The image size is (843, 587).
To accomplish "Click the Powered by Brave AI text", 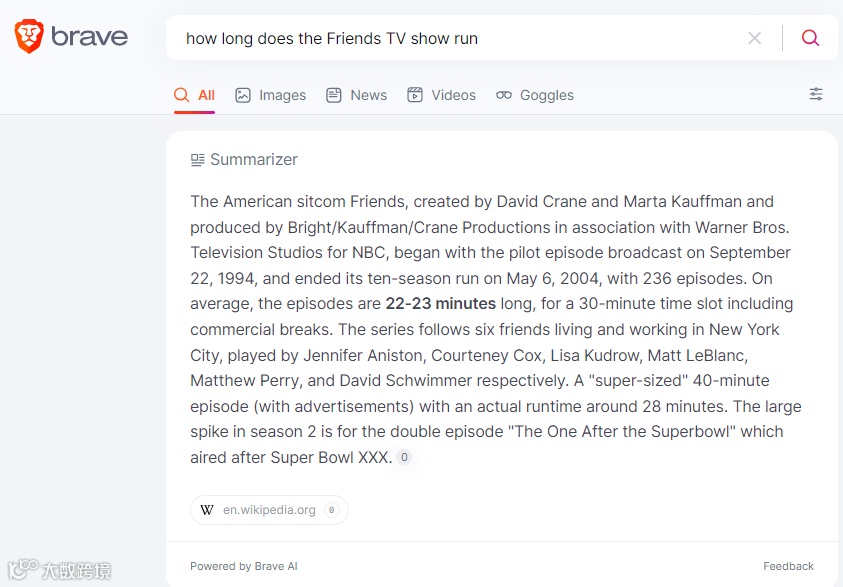I will coord(244,566).
